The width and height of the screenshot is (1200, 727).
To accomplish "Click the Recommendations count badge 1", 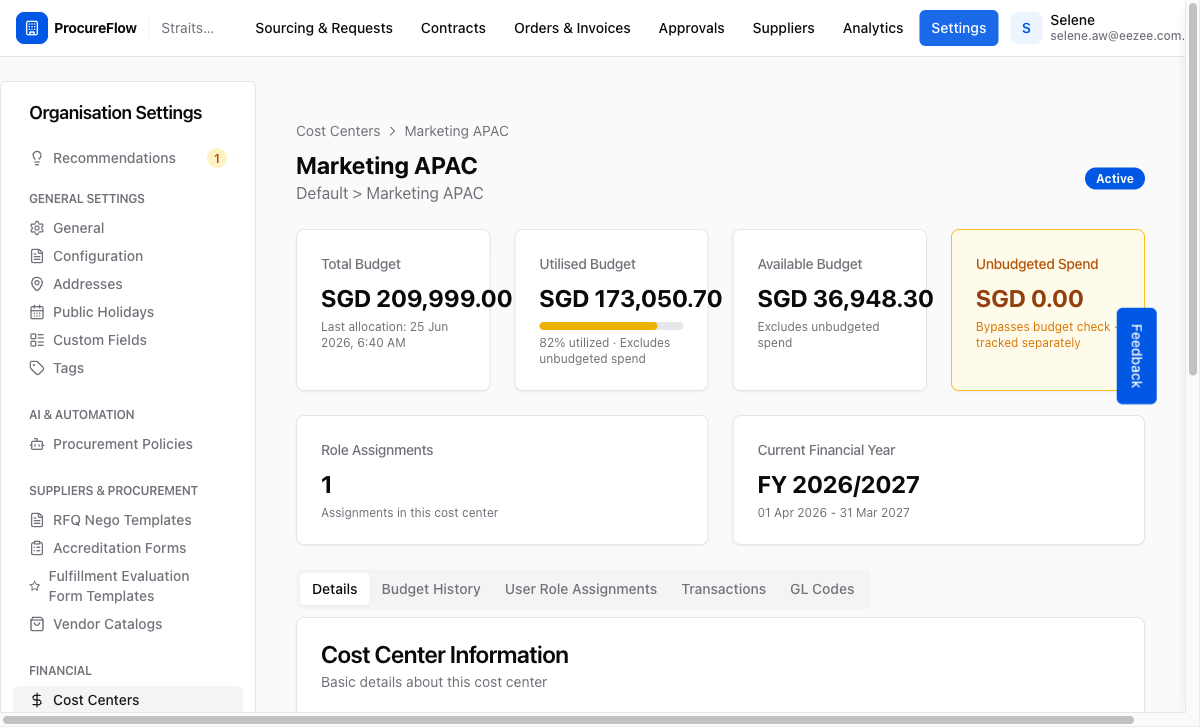I will (x=217, y=158).
